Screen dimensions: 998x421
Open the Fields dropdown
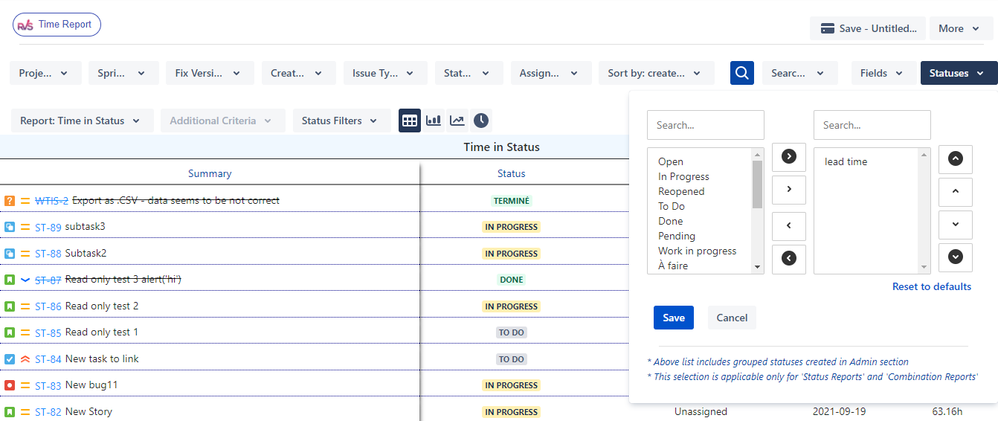click(882, 73)
